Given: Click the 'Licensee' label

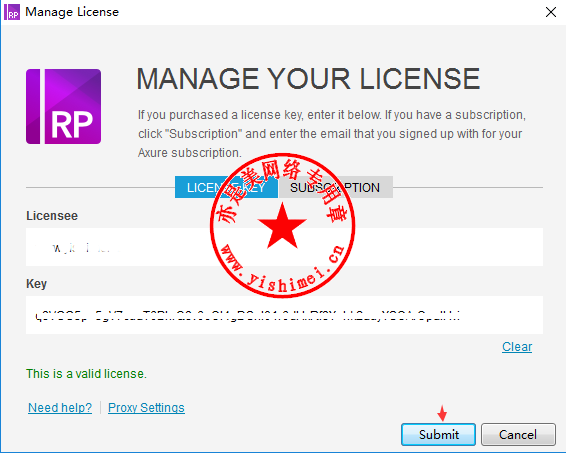Looking at the screenshot, I should point(52,216).
